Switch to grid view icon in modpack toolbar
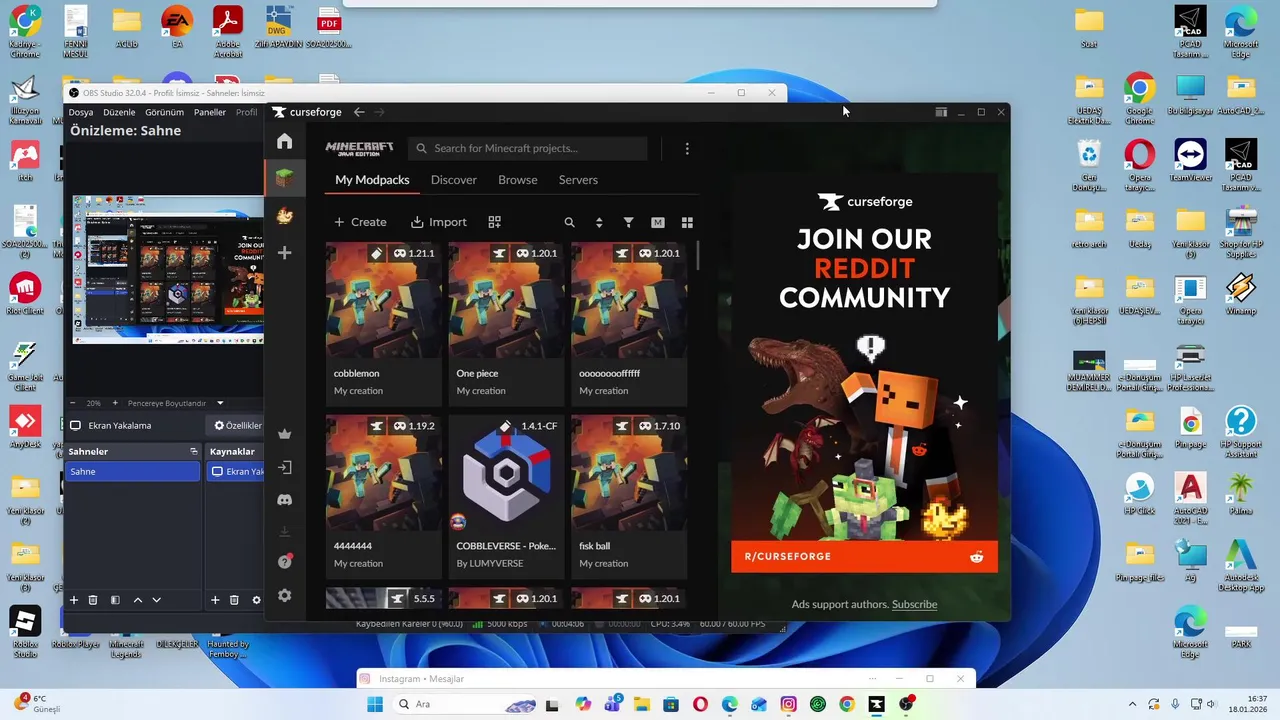The height and width of the screenshot is (720, 1280). coord(687,222)
